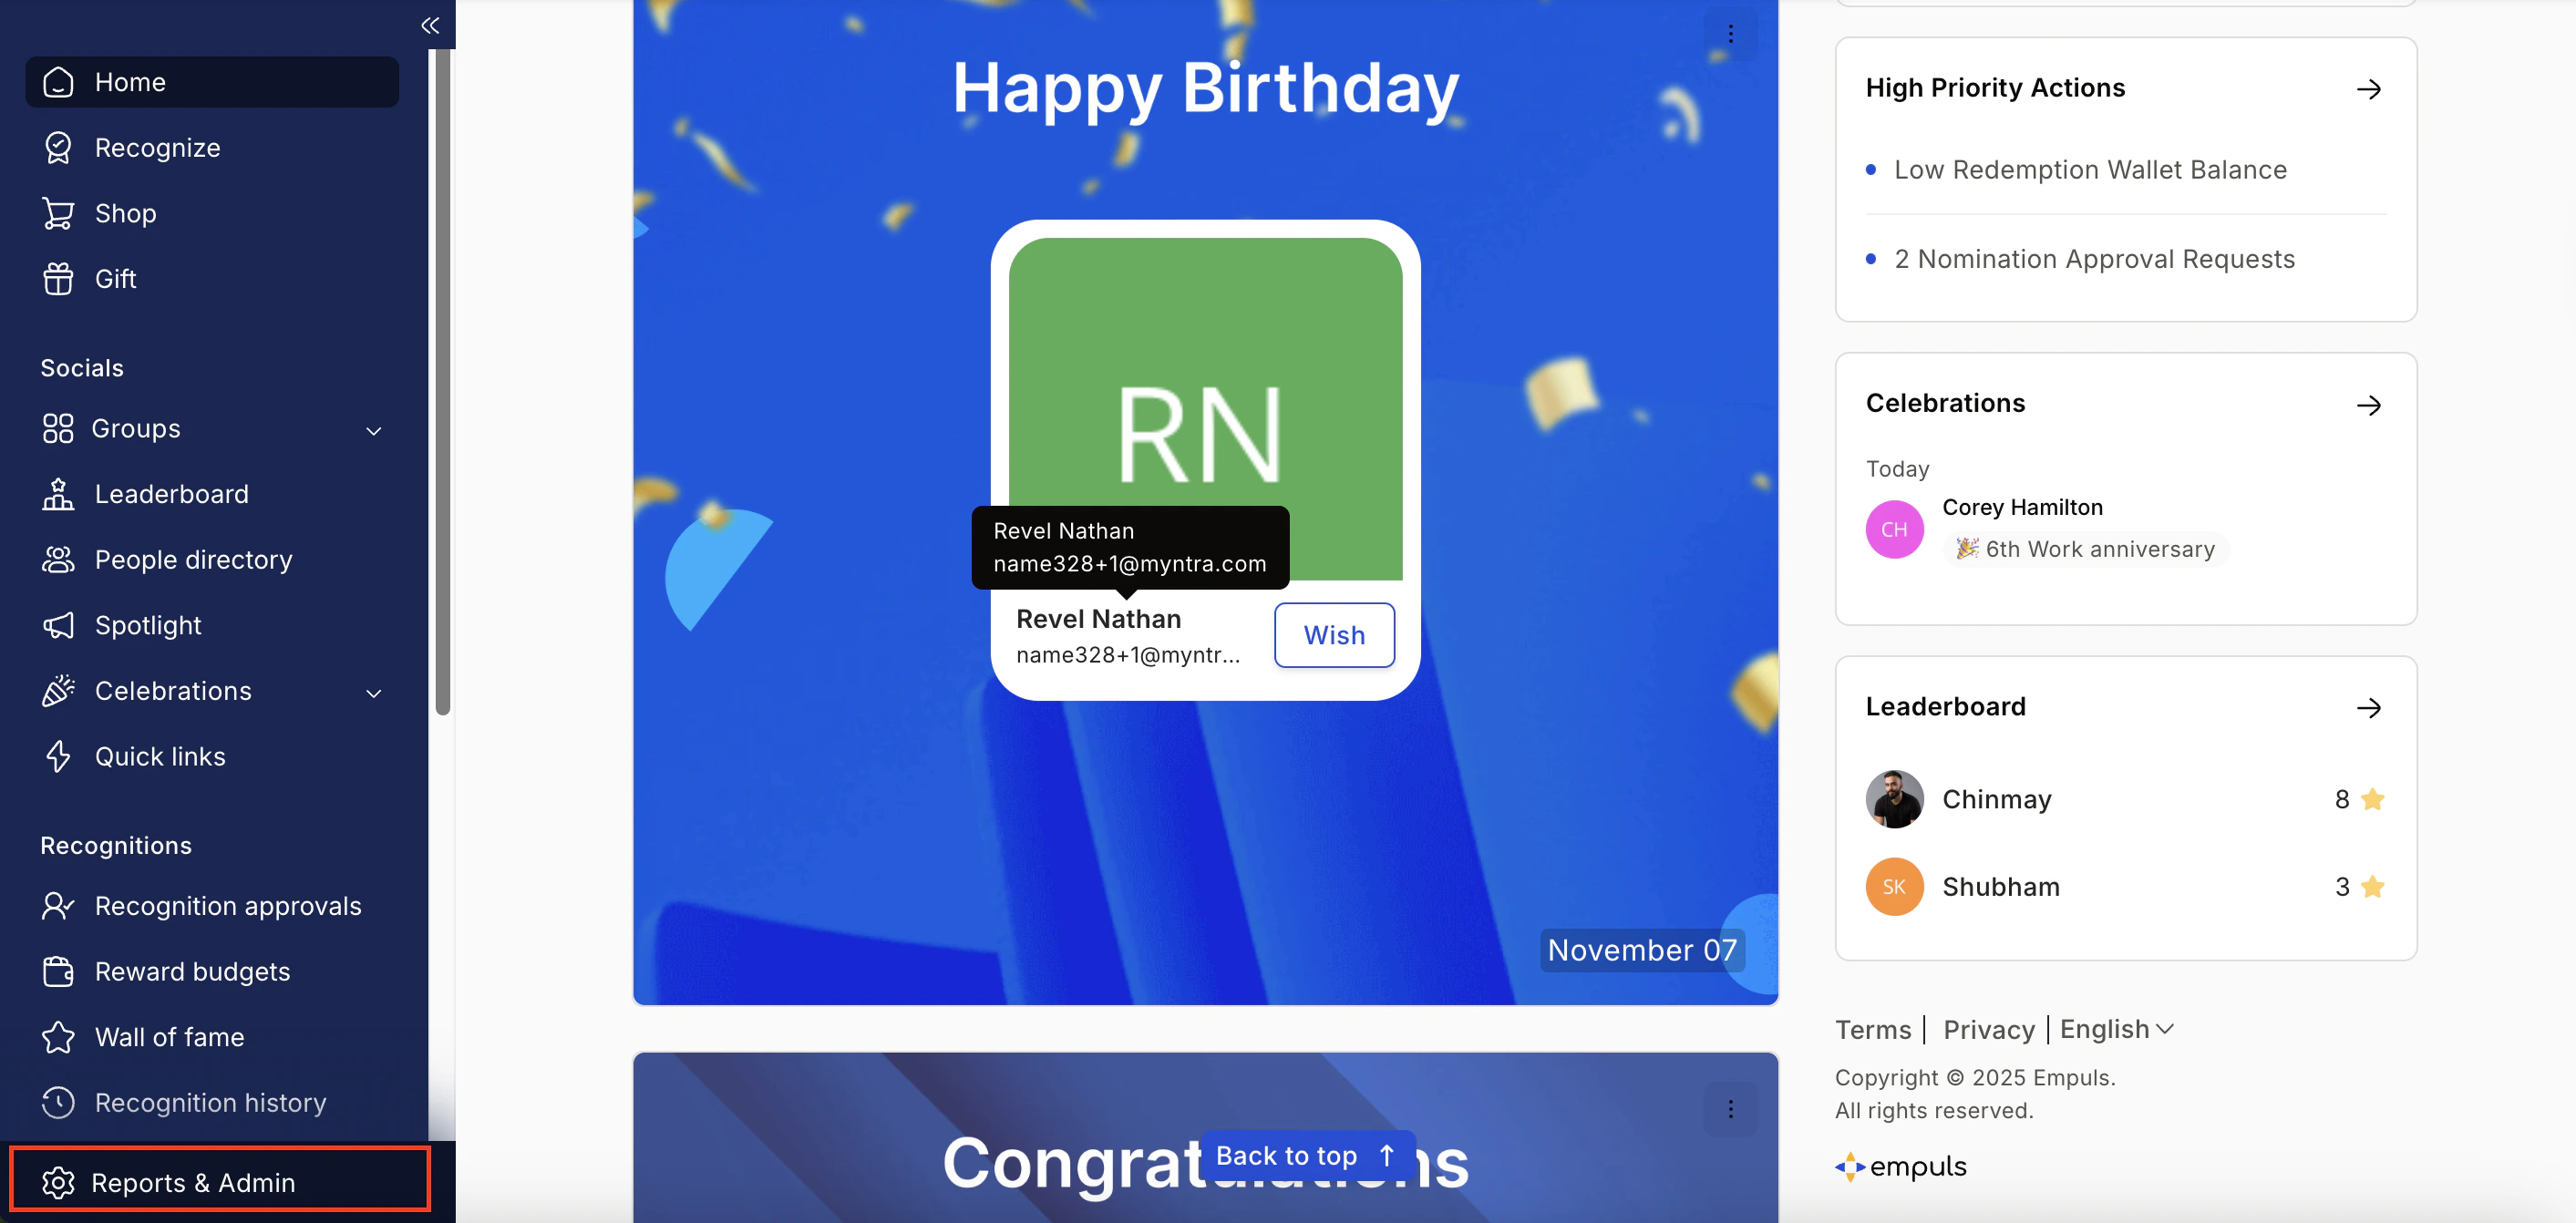Click Shubham's 3 star score
Screen dimensions: 2576x1223
coord(2359,887)
